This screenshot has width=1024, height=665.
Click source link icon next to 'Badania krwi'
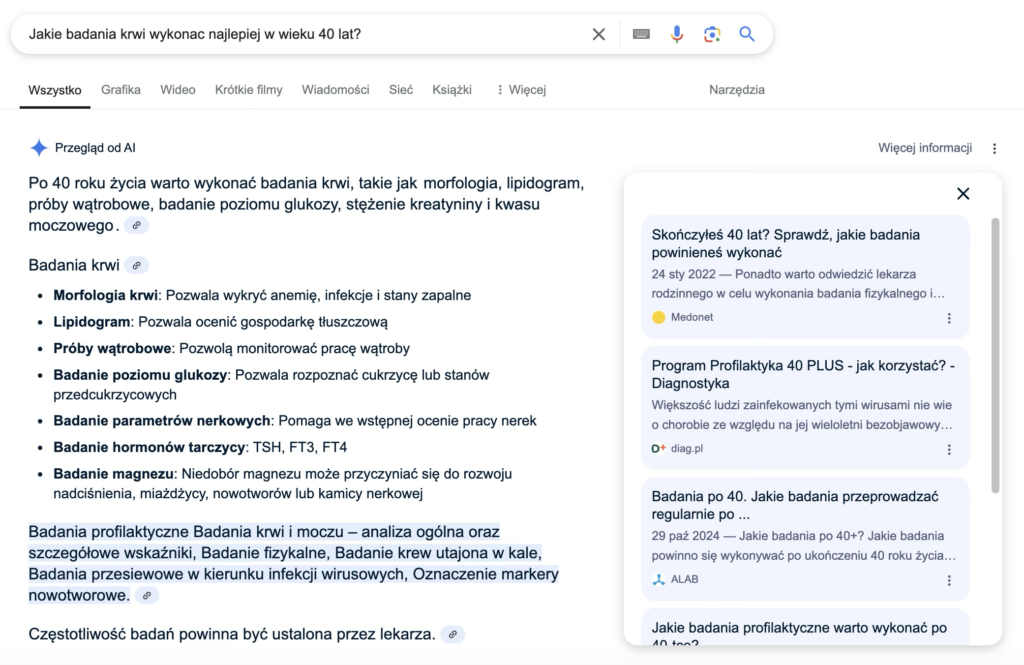[x=137, y=266]
